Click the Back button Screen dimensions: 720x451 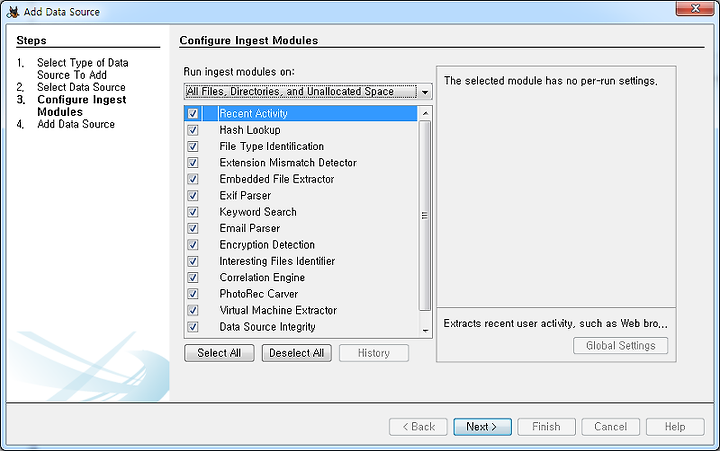click(x=418, y=427)
